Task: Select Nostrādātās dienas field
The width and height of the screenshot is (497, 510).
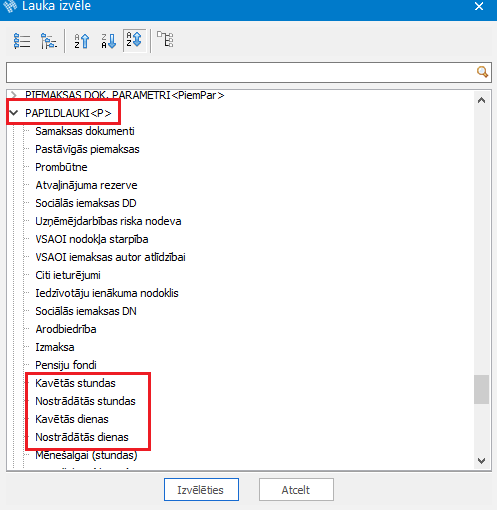Action: click(82, 437)
